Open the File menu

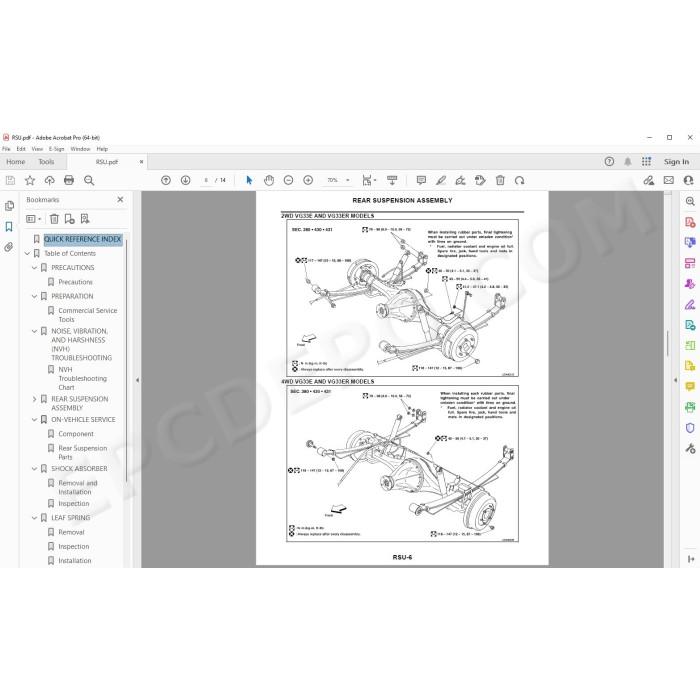6,149
